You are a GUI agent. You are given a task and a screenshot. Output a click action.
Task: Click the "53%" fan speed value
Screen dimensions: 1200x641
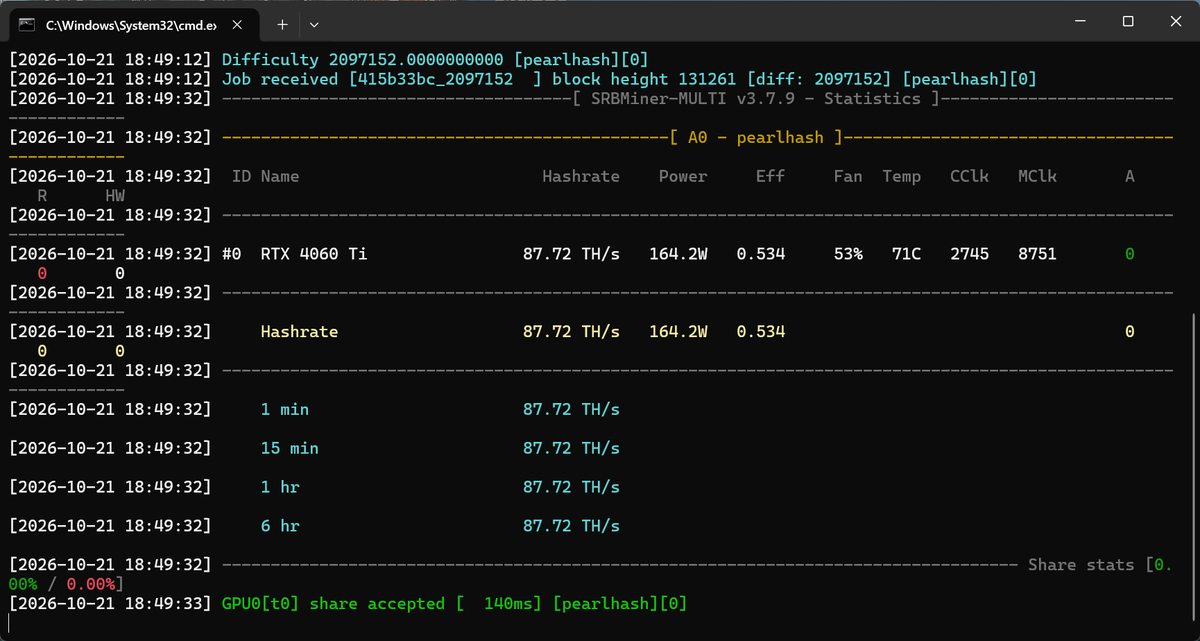point(848,254)
